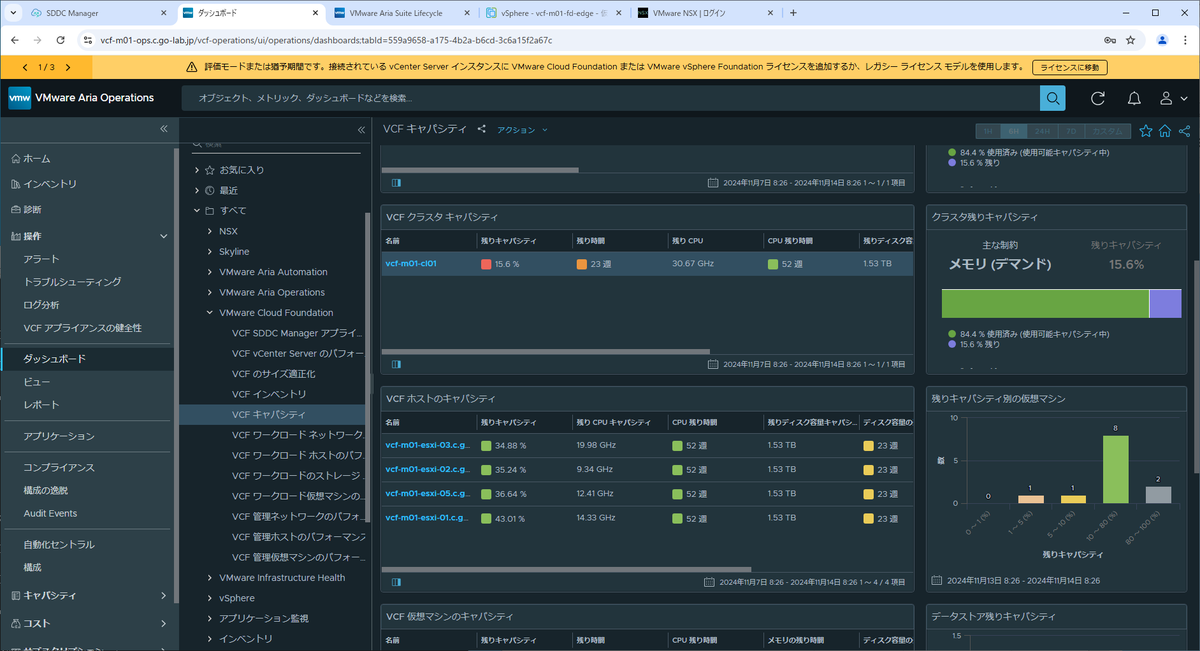Go to previous banner message
The height and width of the screenshot is (651, 1200).
25,67
